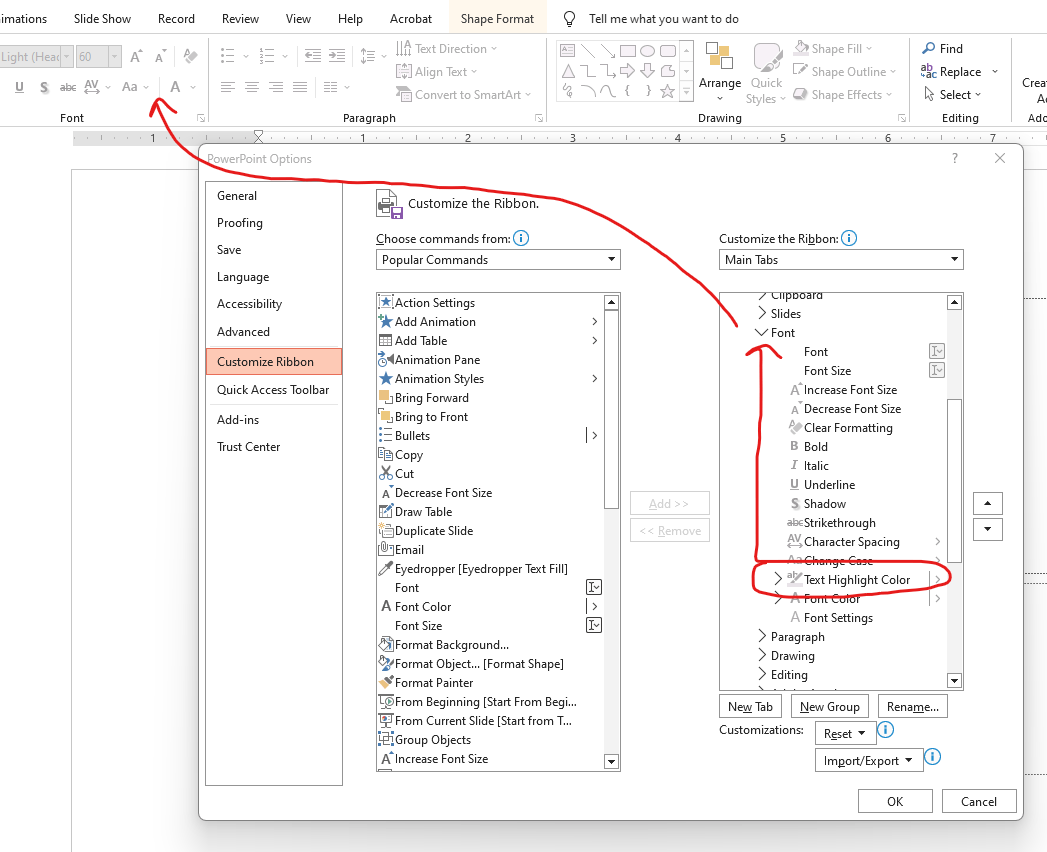
Task: Toggle Center alignment in Paragraph group
Action: click(x=252, y=87)
